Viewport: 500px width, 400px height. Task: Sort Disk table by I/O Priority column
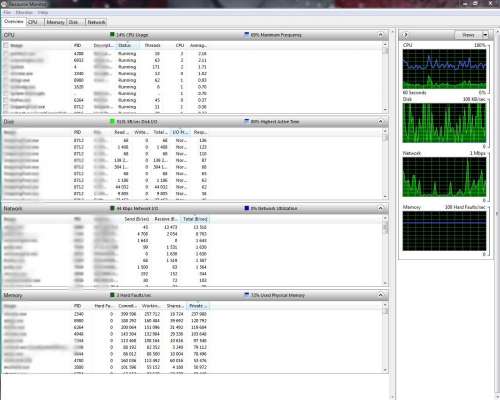pyautogui.click(x=180, y=132)
